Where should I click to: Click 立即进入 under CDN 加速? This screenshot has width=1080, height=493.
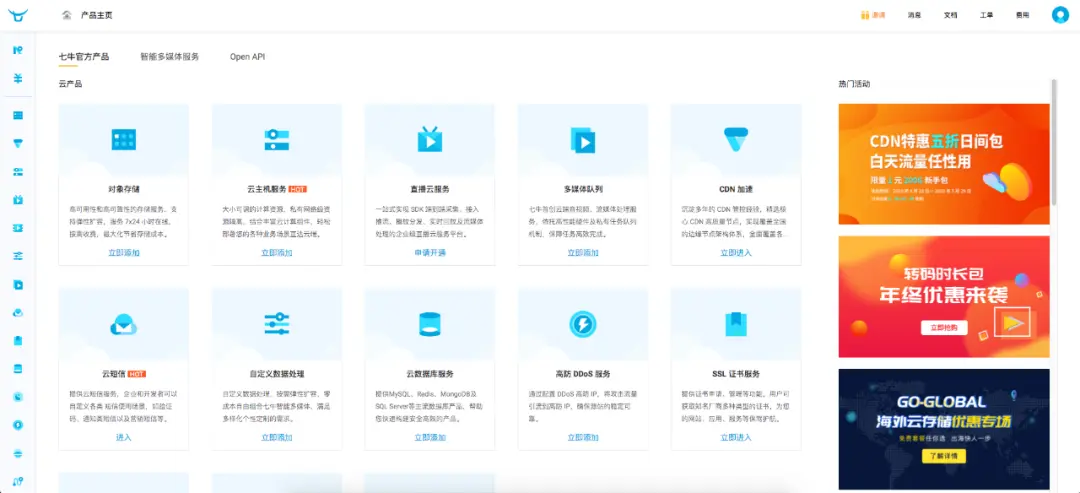736,253
